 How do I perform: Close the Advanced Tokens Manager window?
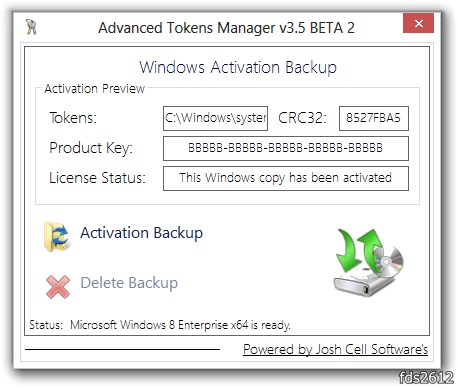click(418, 23)
